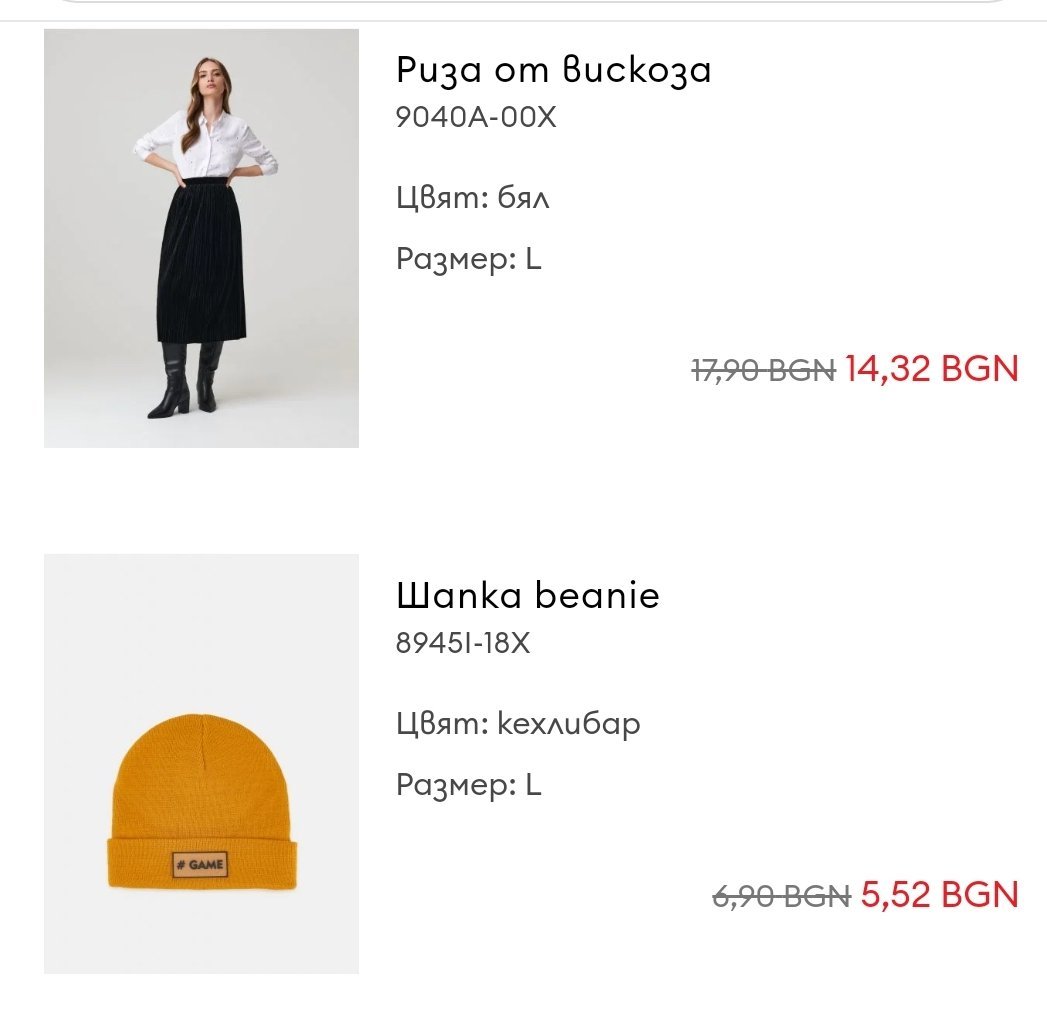Click the crossed-out 6,90 BGN price

pyautogui.click(x=780, y=896)
